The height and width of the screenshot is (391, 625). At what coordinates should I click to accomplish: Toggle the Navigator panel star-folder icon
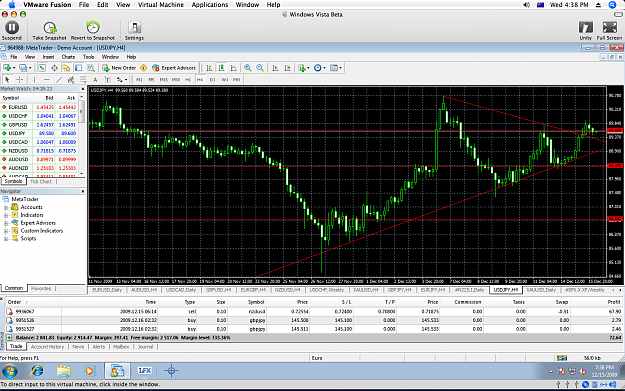[x=66, y=68]
